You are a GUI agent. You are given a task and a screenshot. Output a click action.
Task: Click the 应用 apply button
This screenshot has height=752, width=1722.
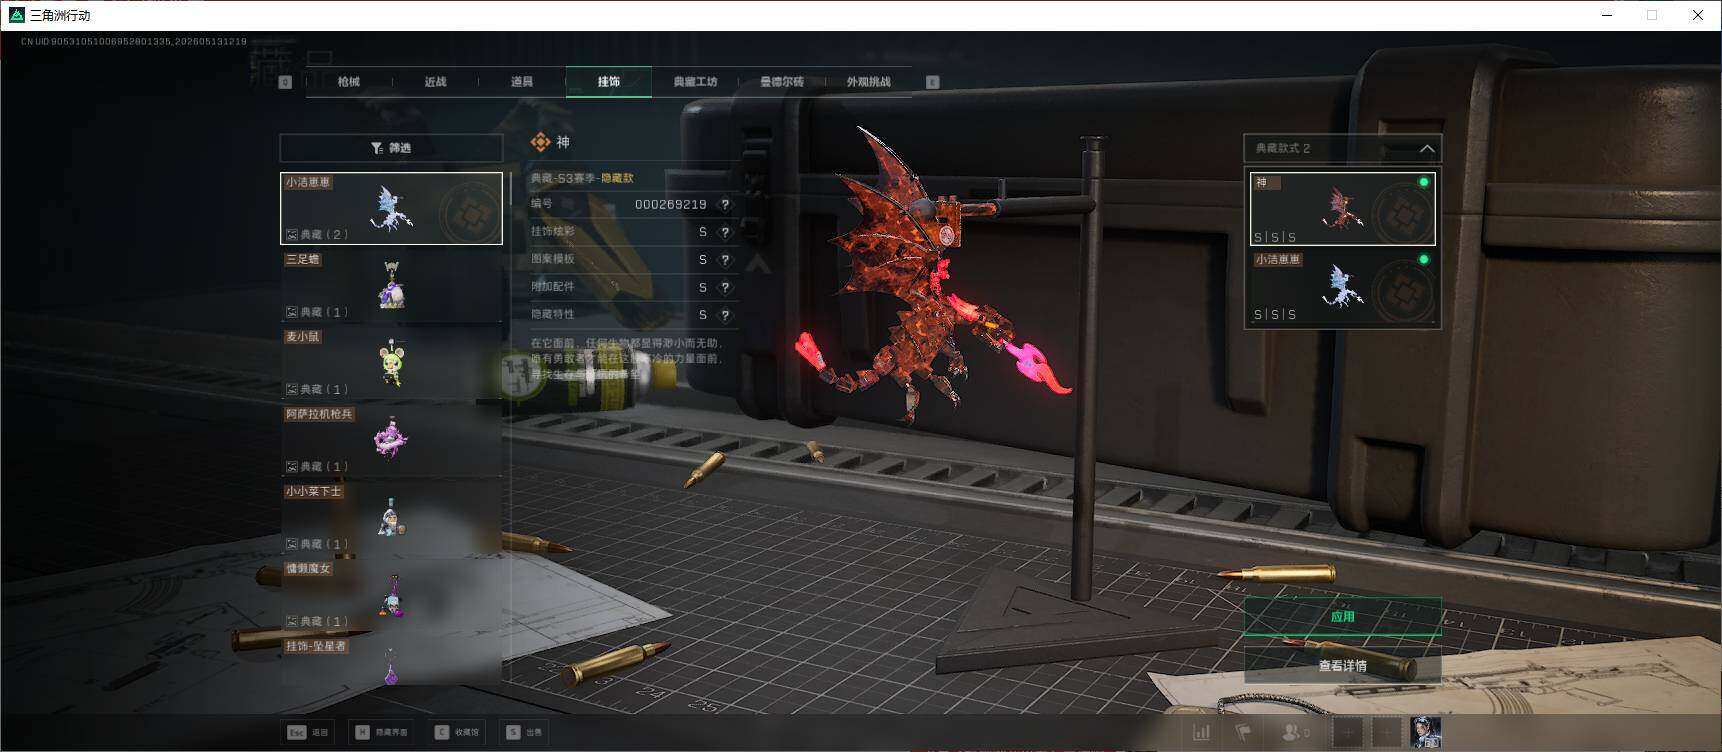coord(1342,617)
